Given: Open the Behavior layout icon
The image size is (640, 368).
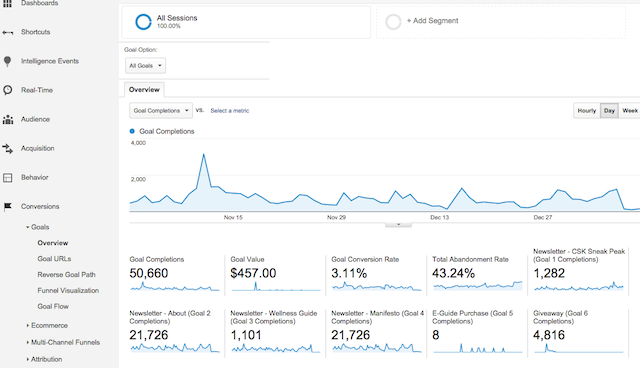Looking at the screenshot, I should pos(7,177).
